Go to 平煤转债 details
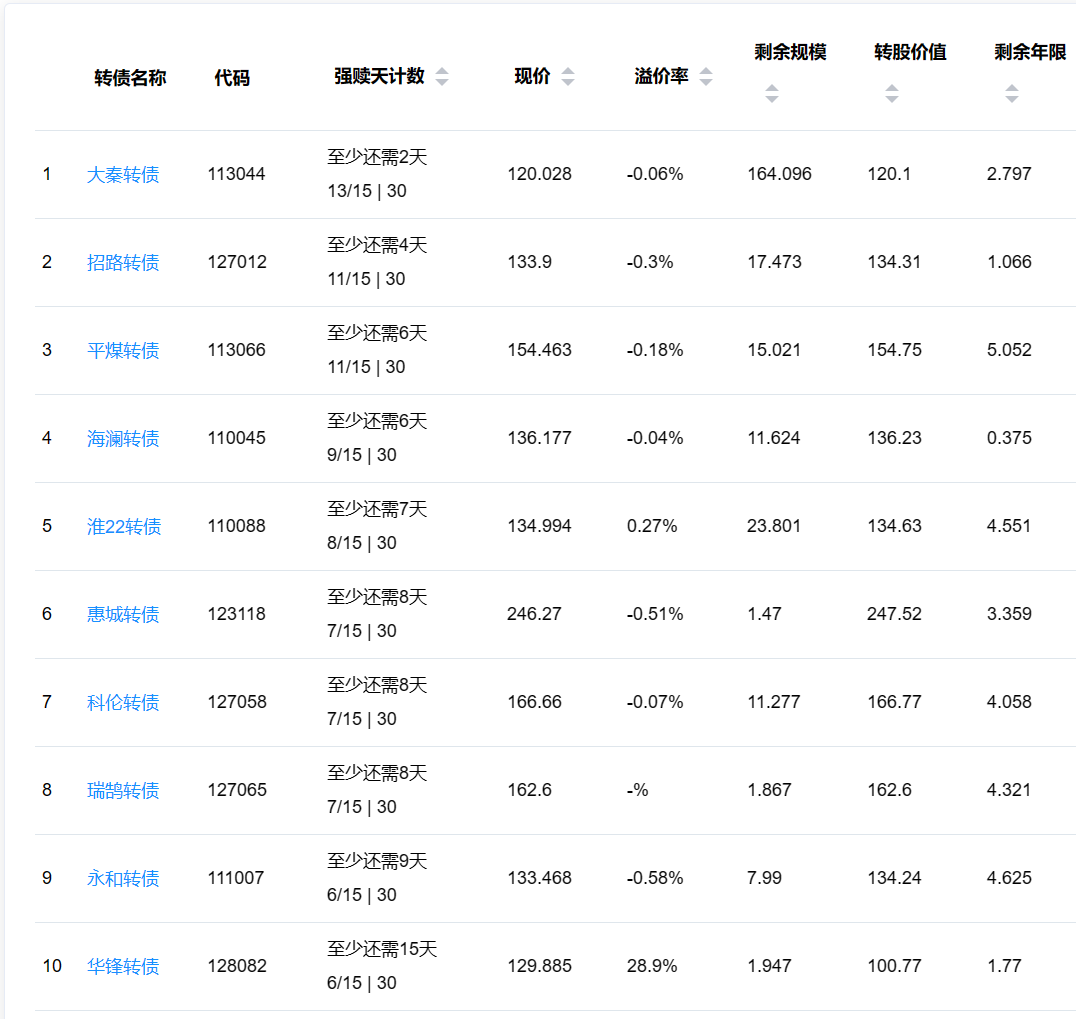Image resolution: width=1076 pixels, height=1019 pixels. 123,351
